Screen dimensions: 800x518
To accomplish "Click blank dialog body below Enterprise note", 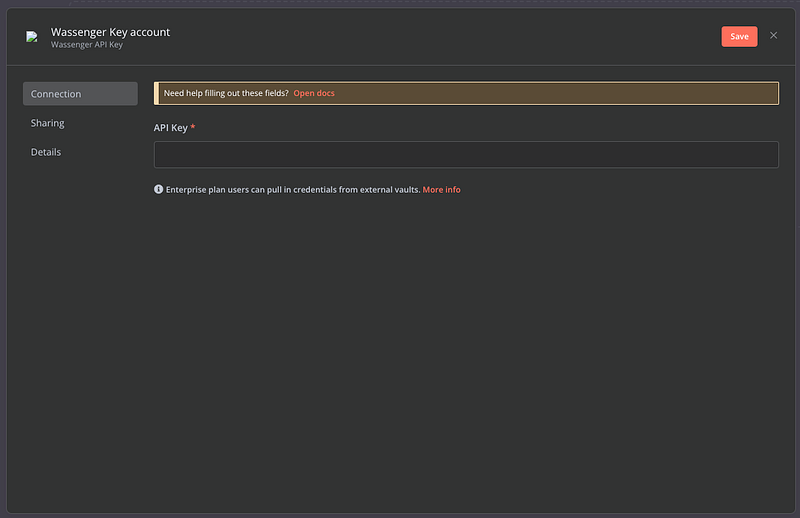I will (465, 350).
